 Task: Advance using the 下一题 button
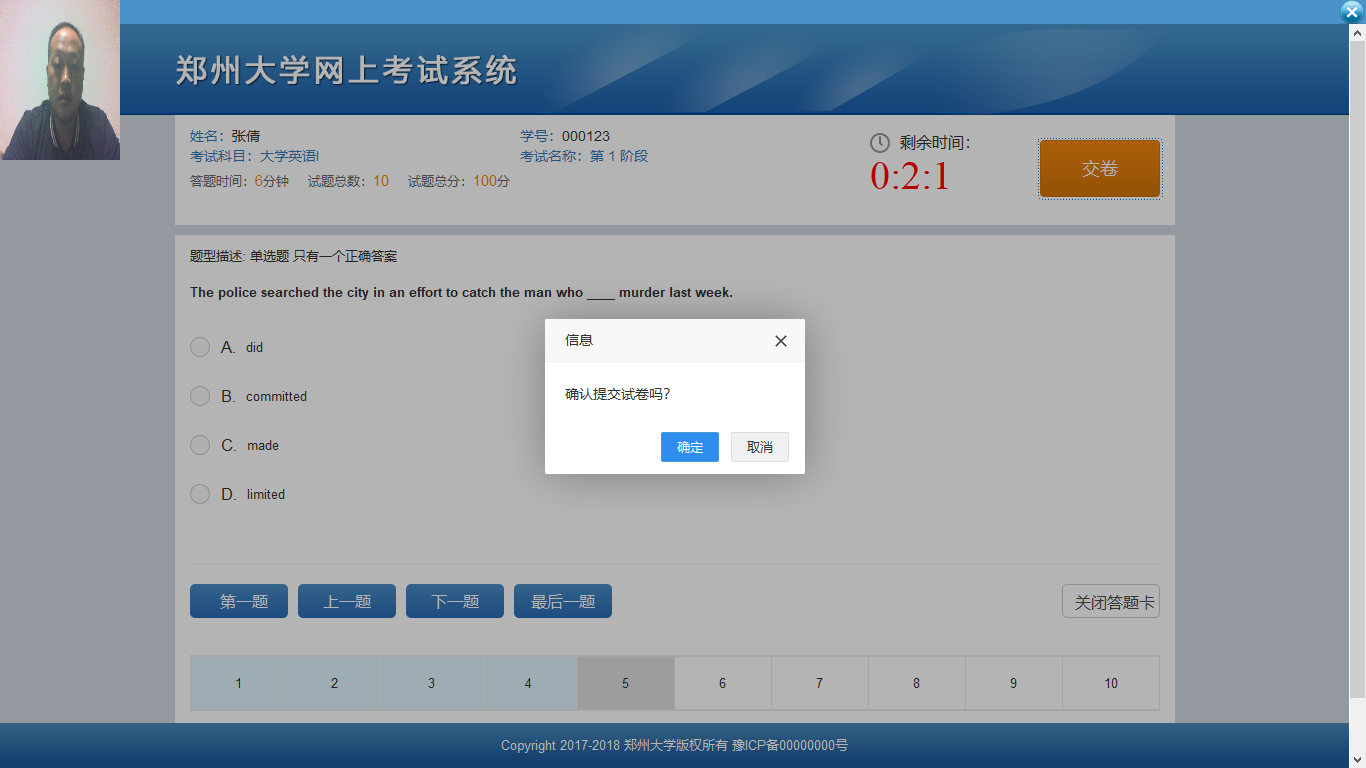click(x=455, y=601)
